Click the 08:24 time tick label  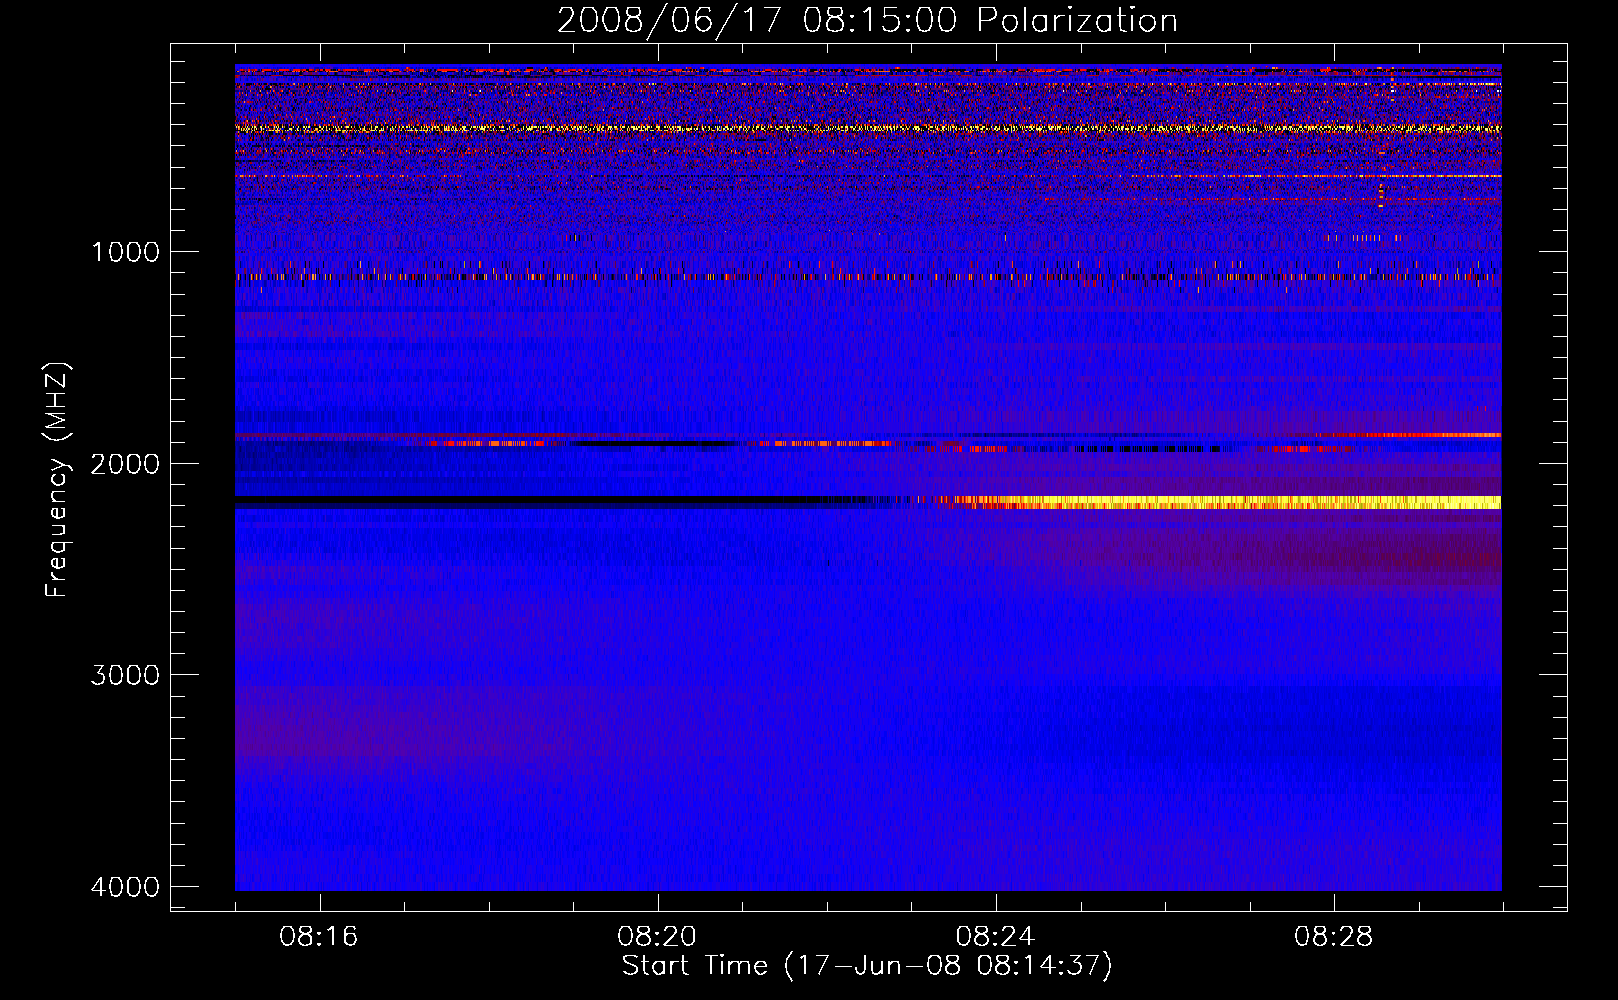tap(995, 937)
